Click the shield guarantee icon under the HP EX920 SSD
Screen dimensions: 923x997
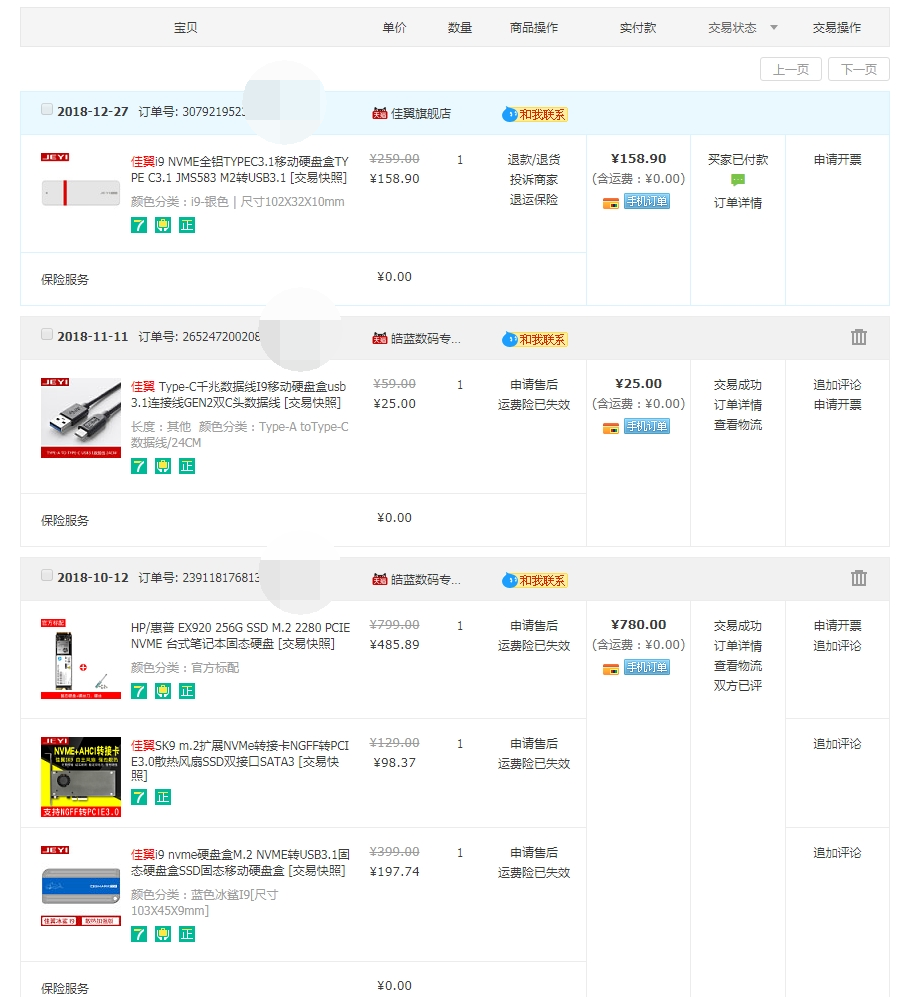point(163,691)
